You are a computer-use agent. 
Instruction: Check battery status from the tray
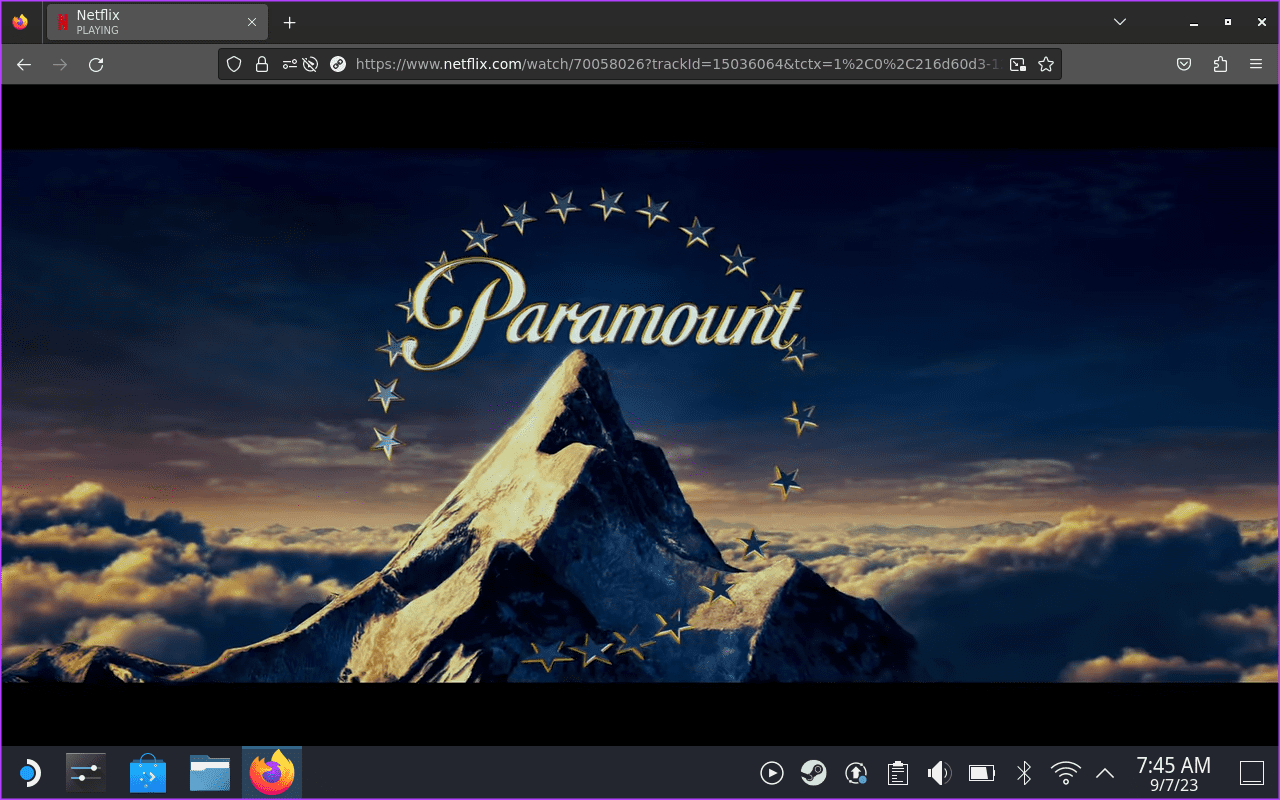982,772
